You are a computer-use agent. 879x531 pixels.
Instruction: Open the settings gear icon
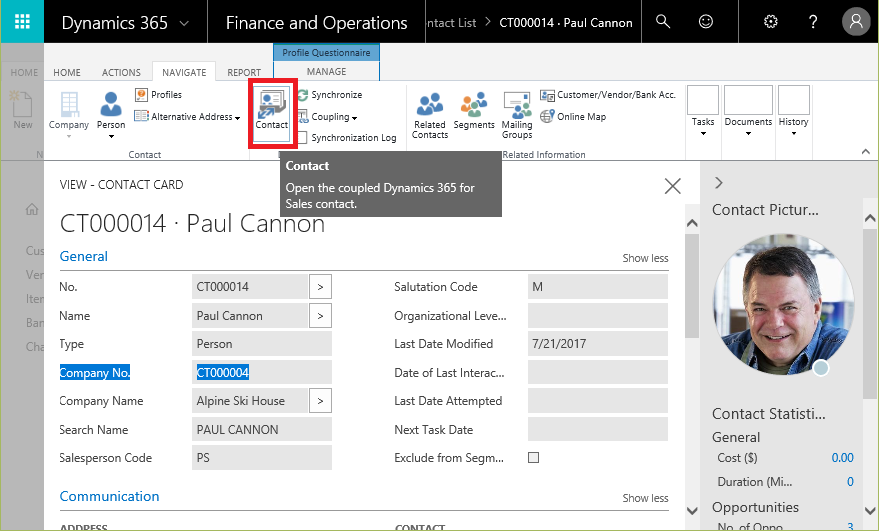(771, 21)
